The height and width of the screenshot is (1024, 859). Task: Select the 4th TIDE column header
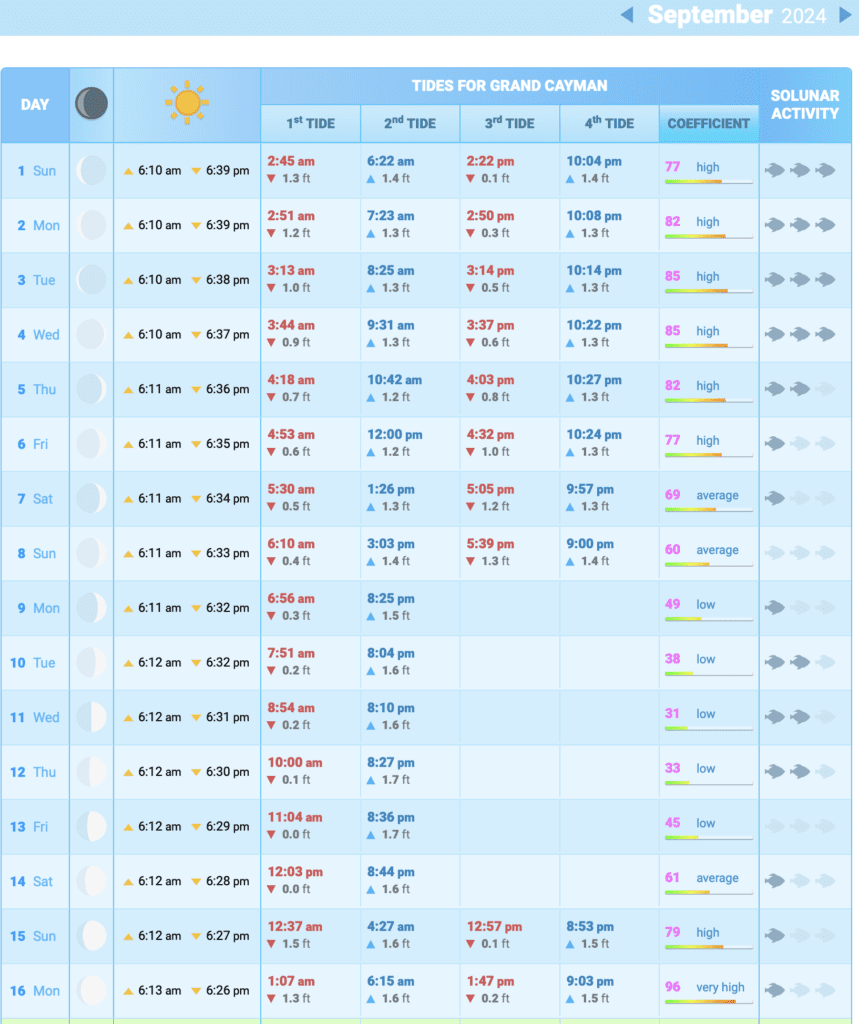coord(609,124)
